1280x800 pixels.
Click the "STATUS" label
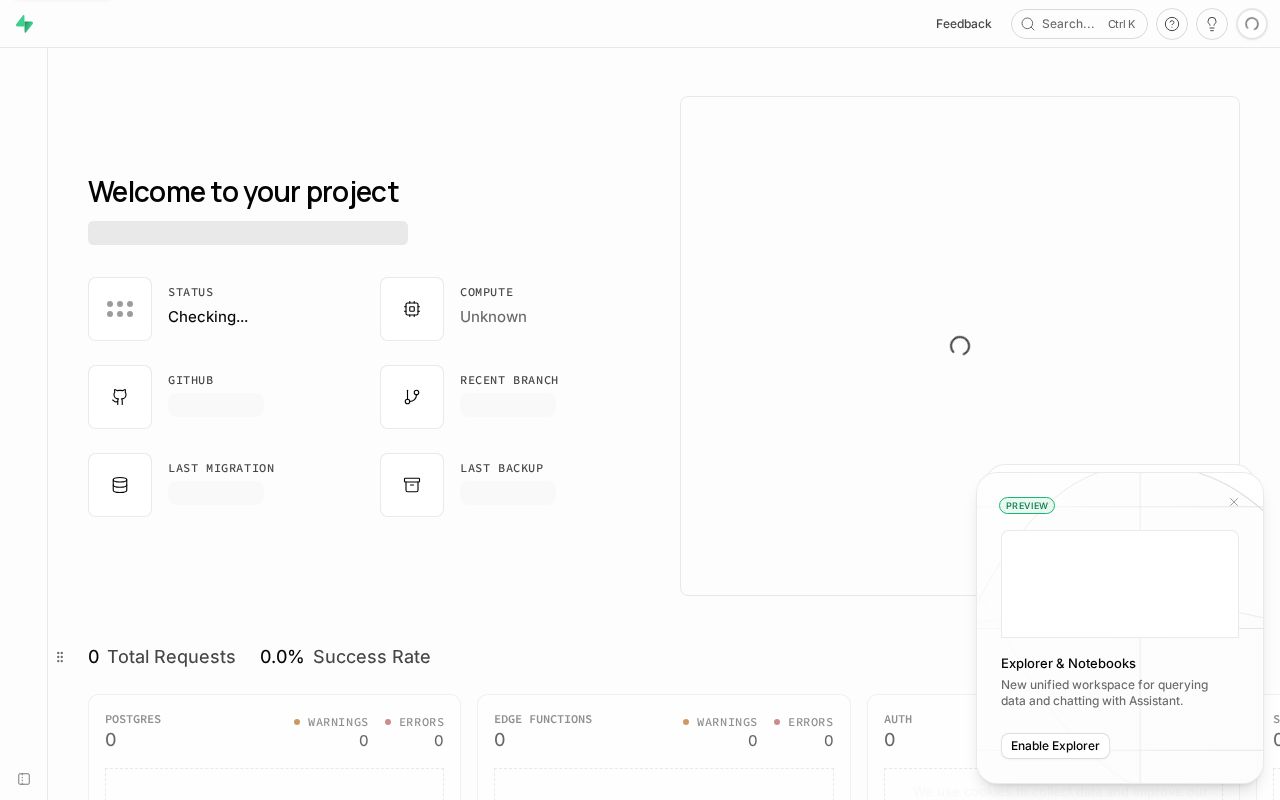(191, 292)
